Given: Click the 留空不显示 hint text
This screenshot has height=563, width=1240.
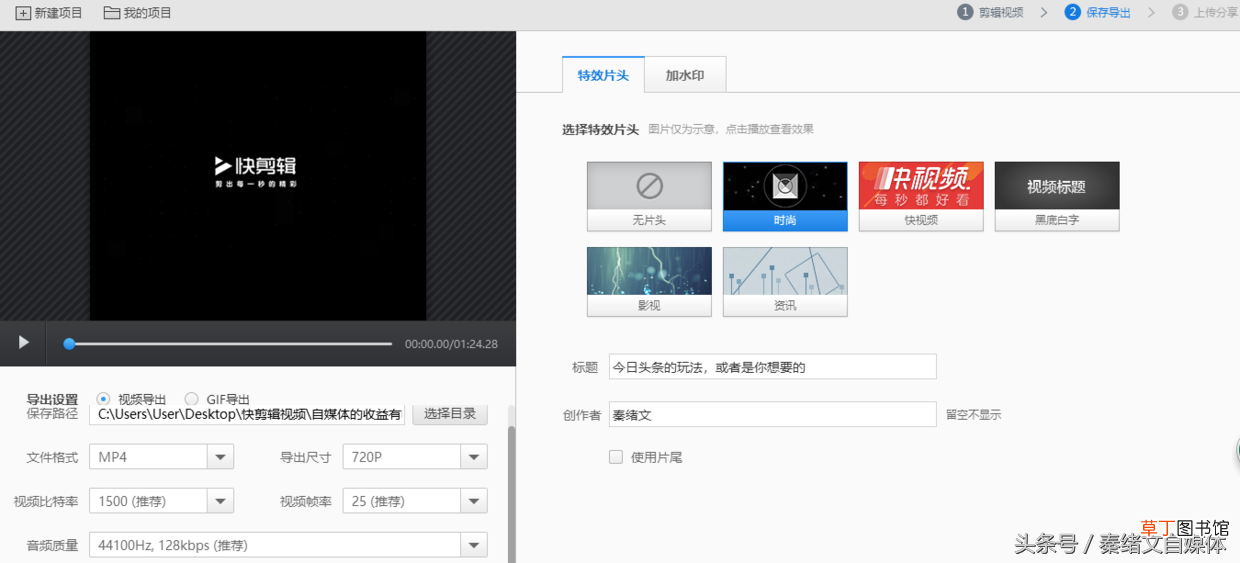Looking at the screenshot, I should [x=974, y=415].
